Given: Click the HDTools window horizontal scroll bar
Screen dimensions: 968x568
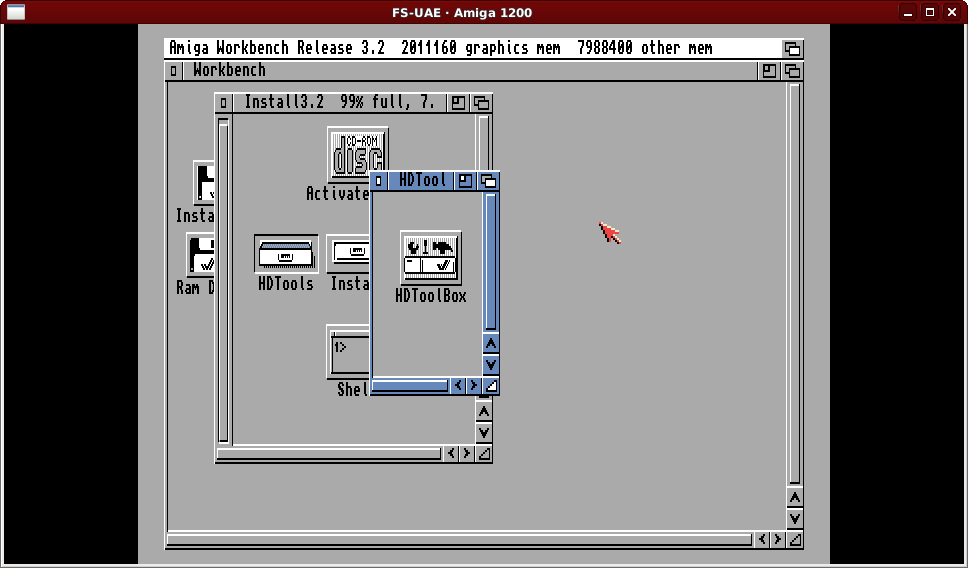Looking at the screenshot, I should click(410, 386).
